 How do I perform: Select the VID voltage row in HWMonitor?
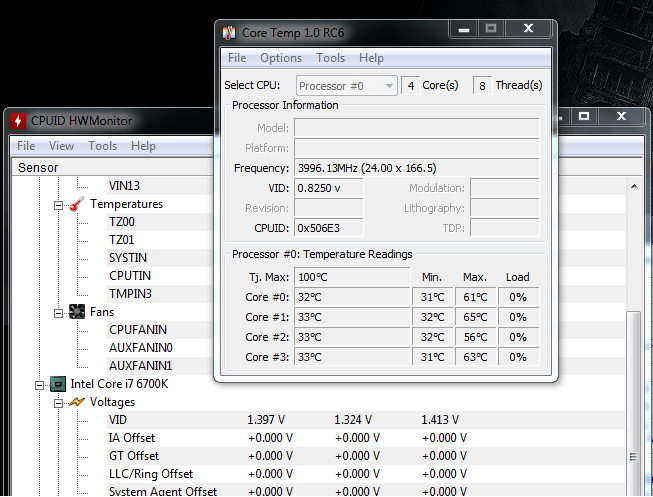(366, 420)
